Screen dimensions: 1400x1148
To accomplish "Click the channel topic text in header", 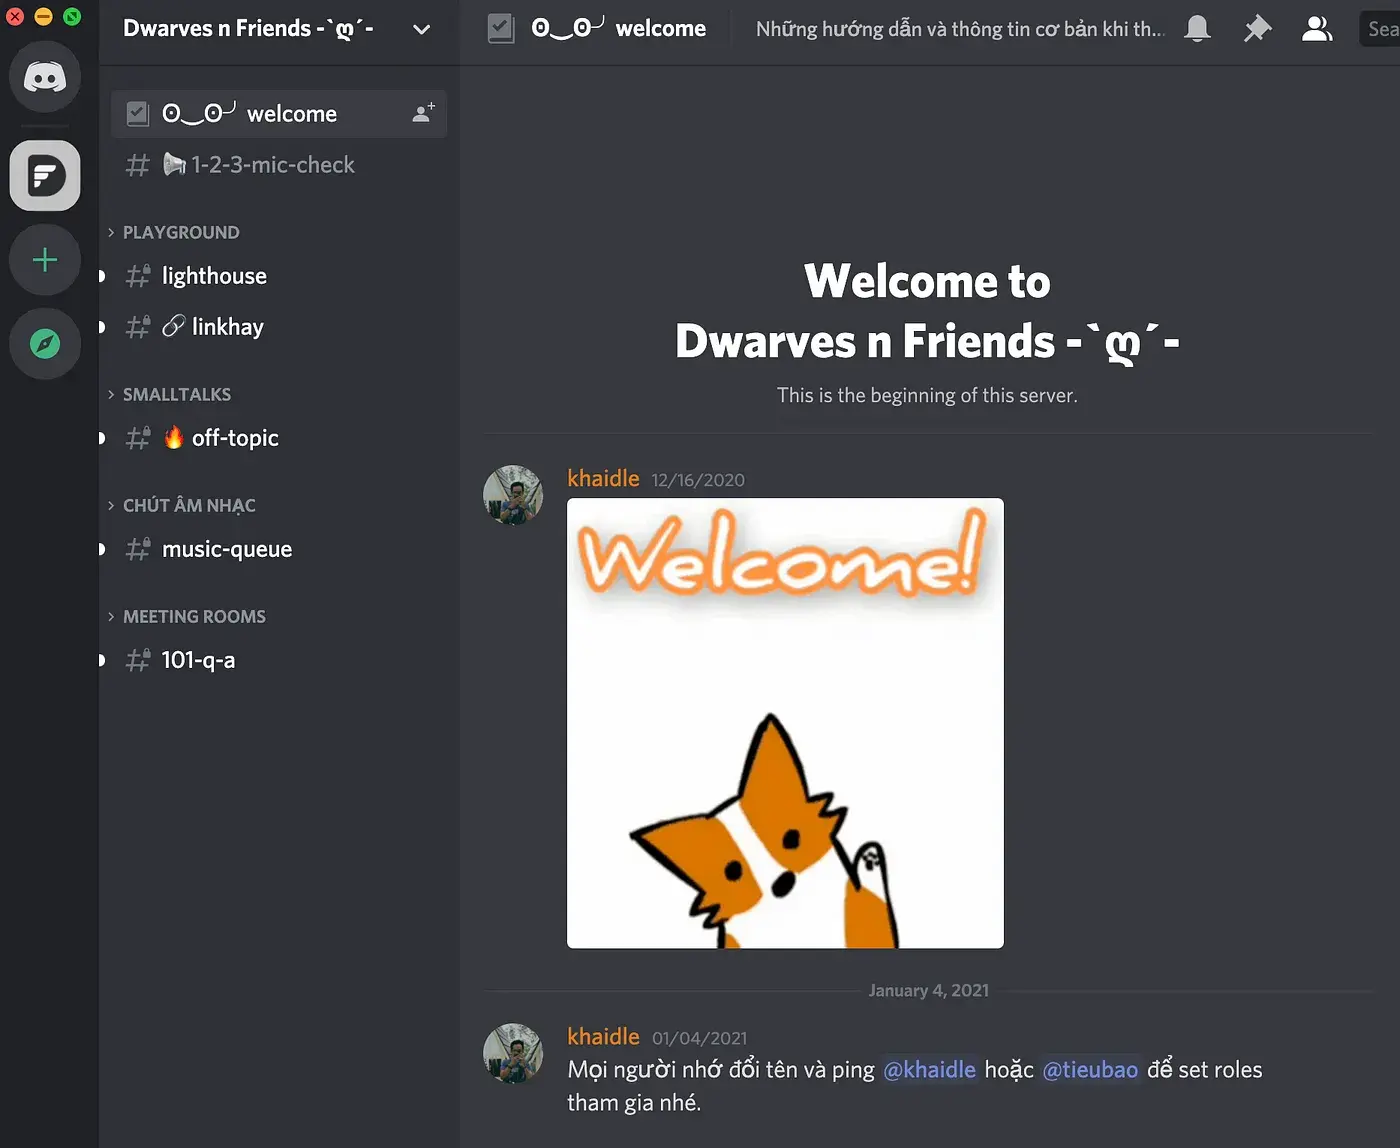I will pyautogui.click(x=960, y=29).
